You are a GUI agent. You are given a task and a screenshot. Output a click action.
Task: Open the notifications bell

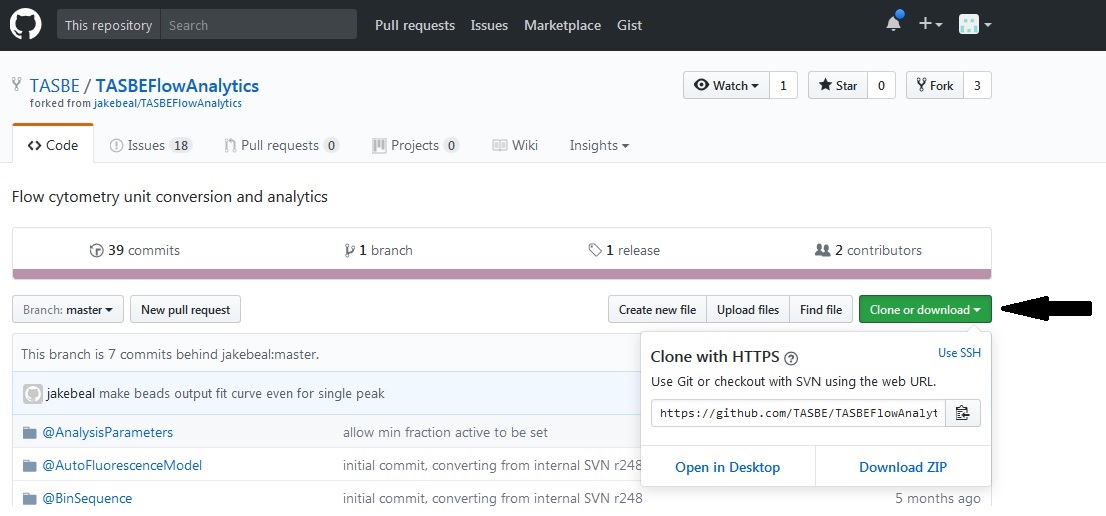[894, 23]
